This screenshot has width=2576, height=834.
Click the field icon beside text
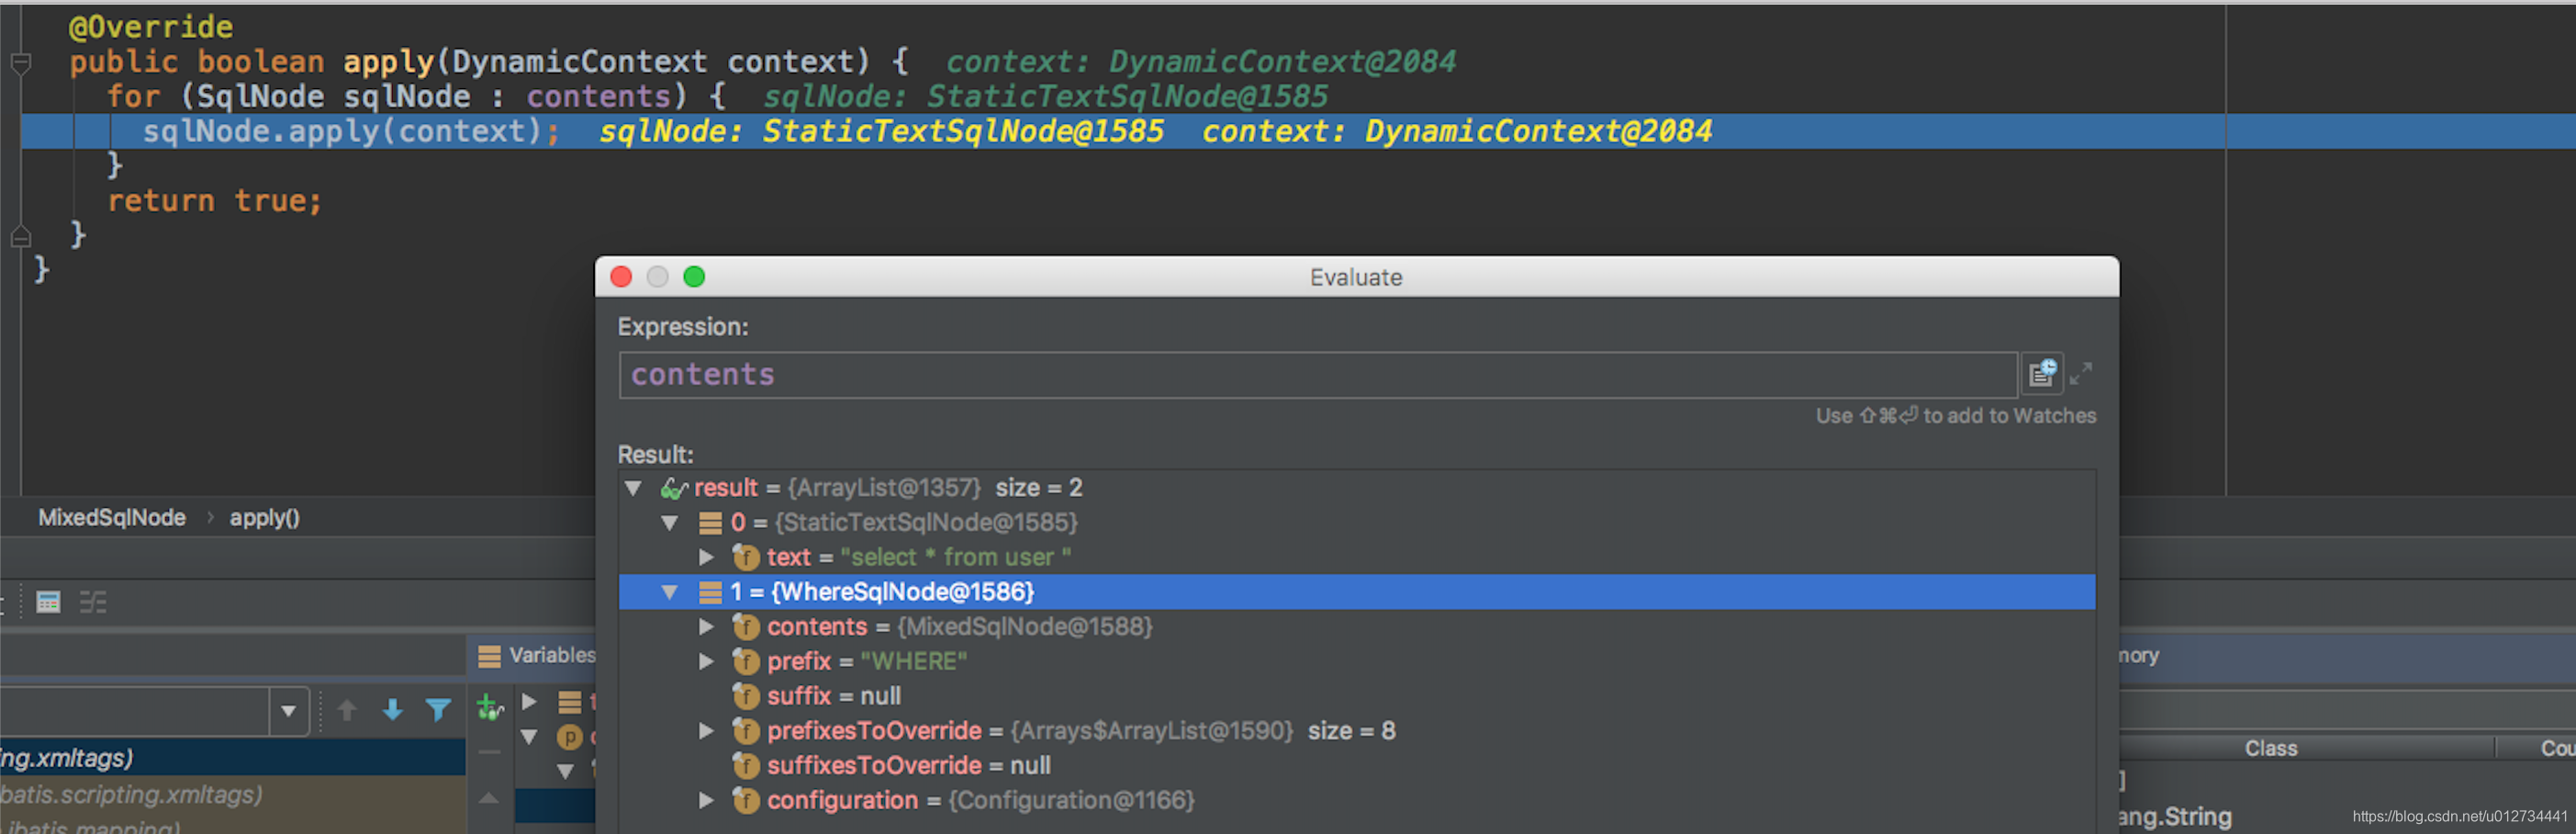pos(746,557)
